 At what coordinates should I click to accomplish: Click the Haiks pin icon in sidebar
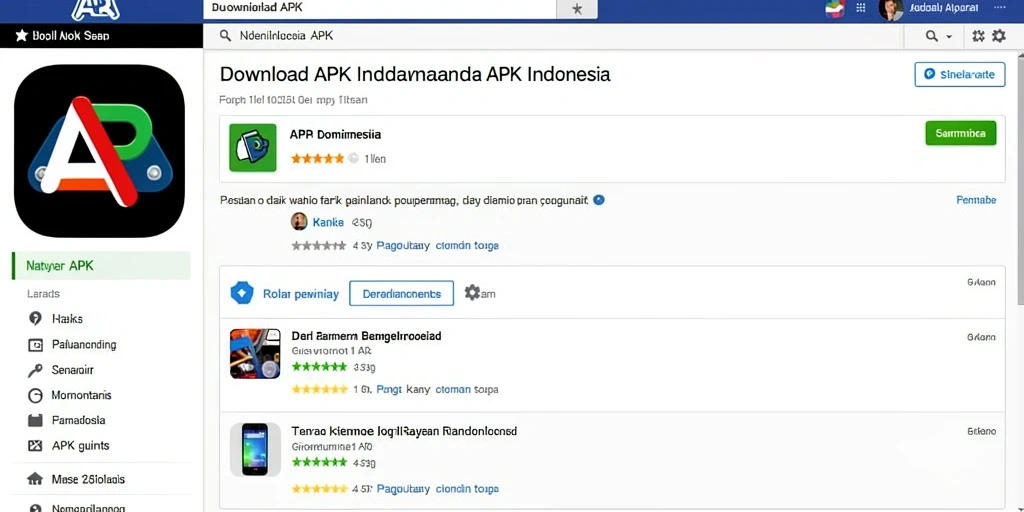tap(35, 319)
